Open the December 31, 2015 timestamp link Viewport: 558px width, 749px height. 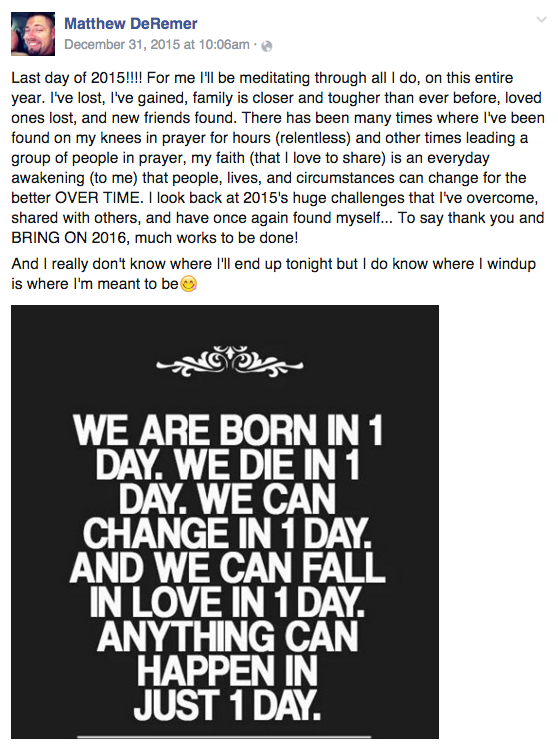click(x=157, y=45)
